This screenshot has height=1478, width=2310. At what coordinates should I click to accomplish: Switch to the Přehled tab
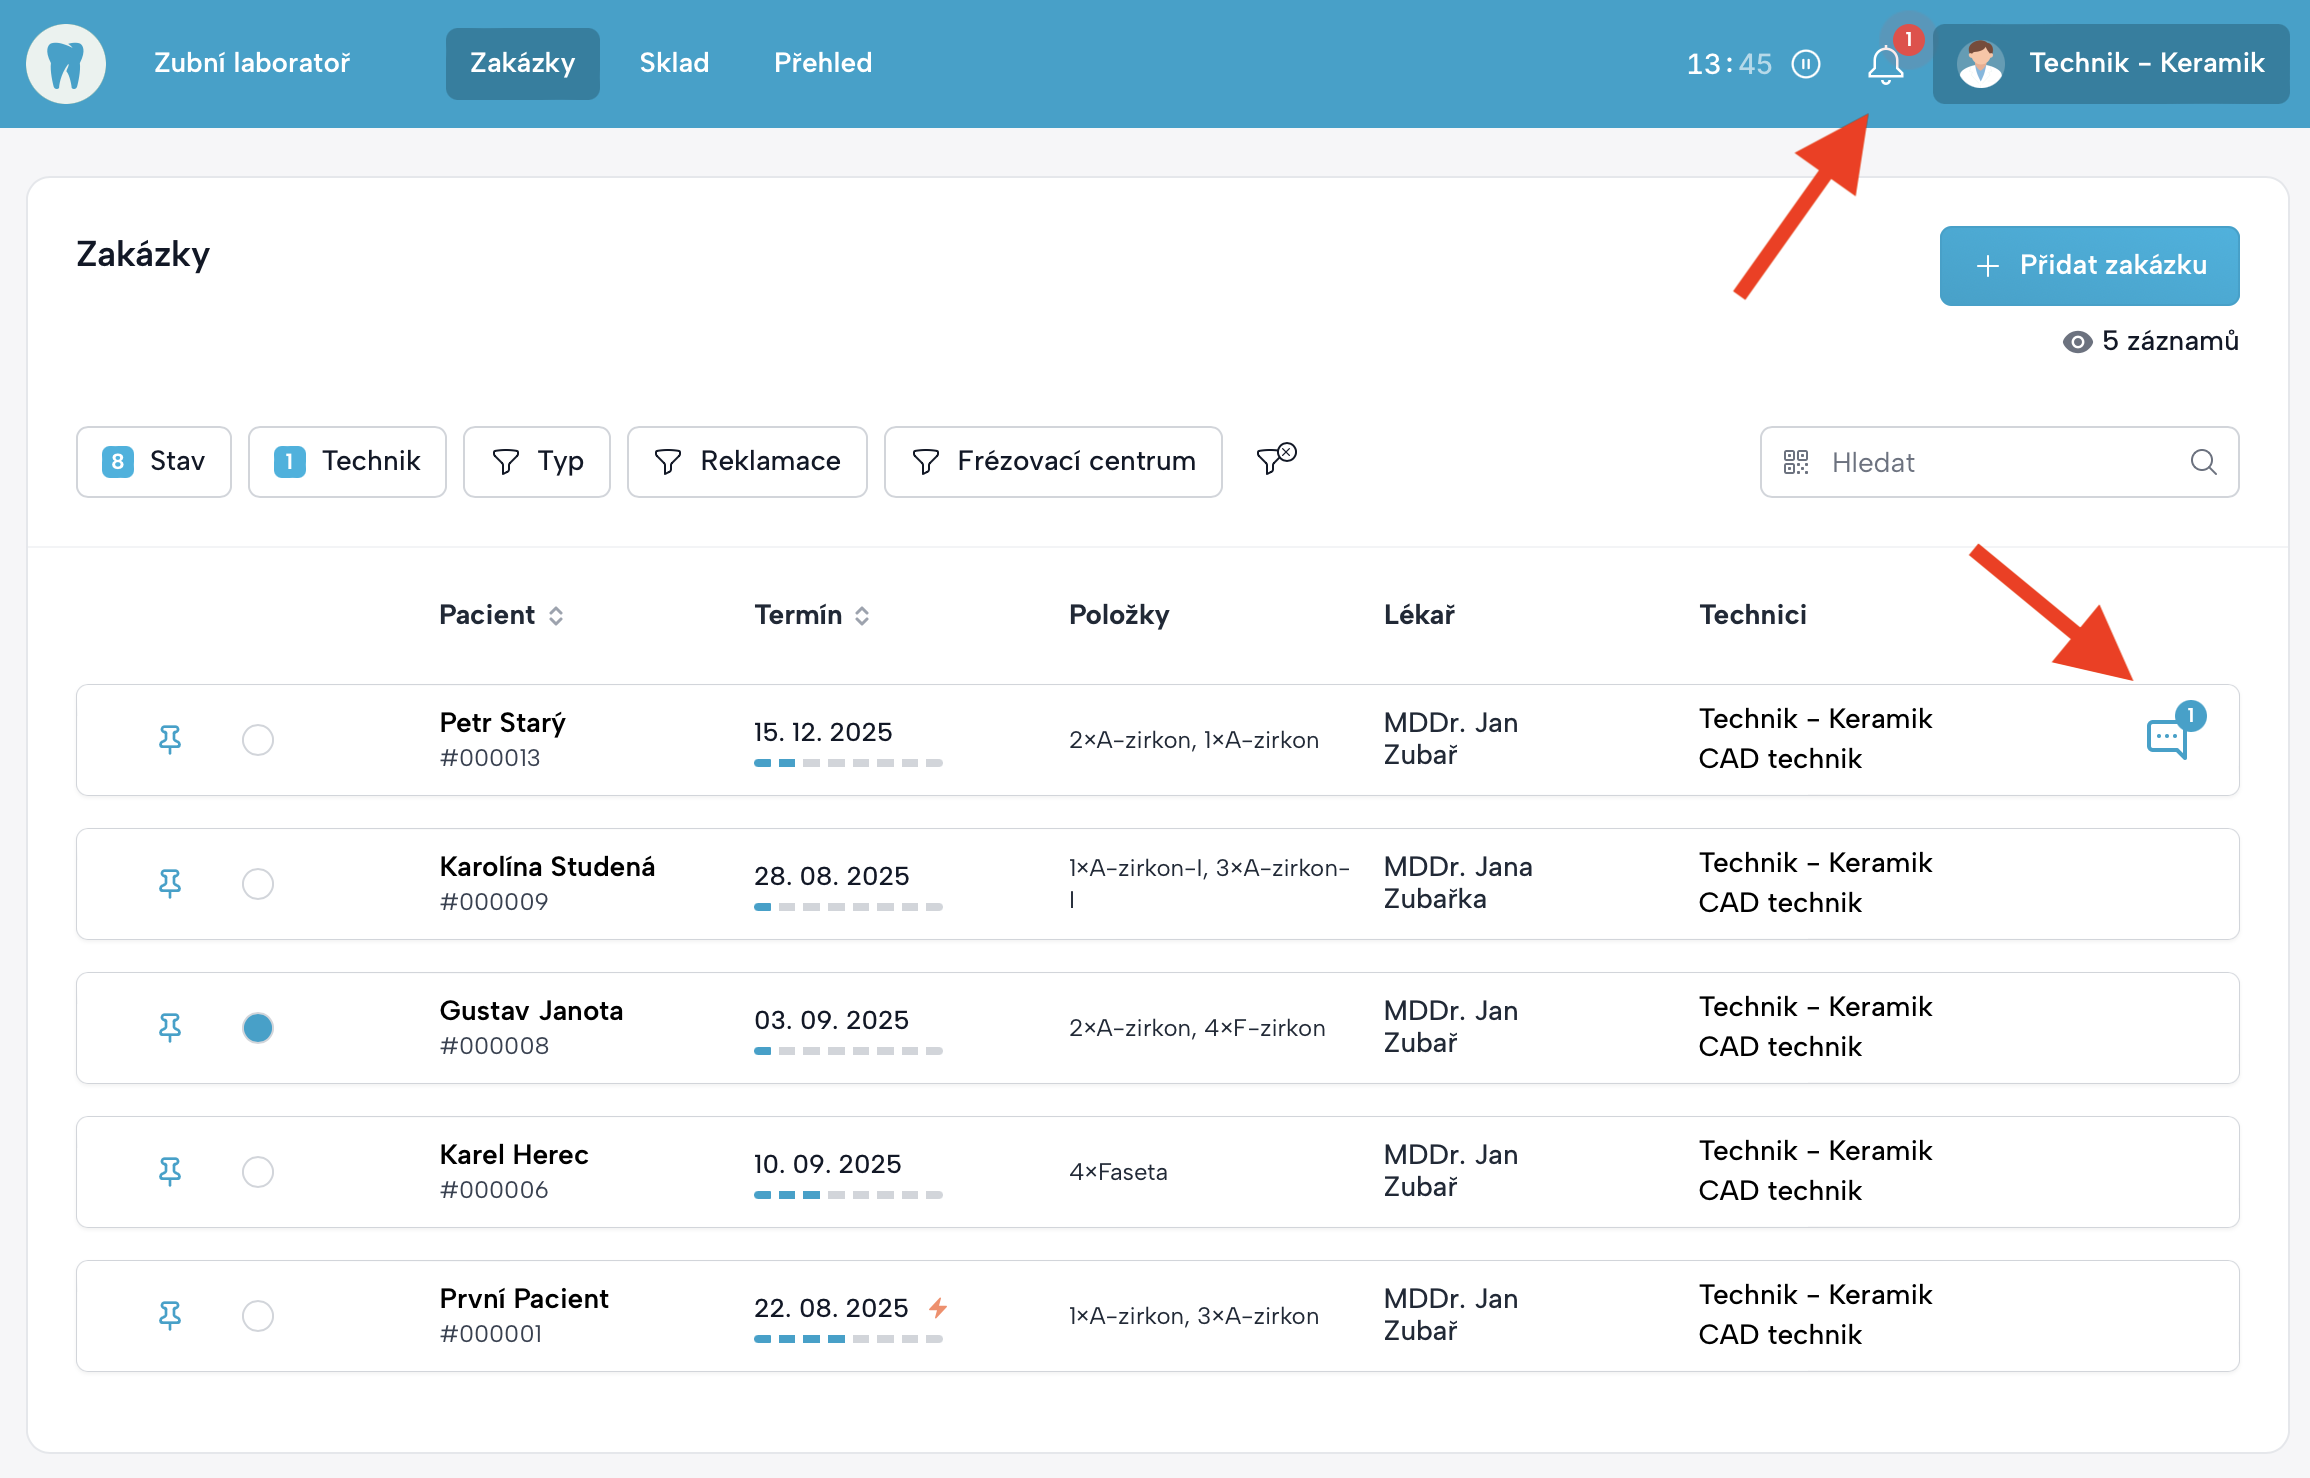pos(823,63)
